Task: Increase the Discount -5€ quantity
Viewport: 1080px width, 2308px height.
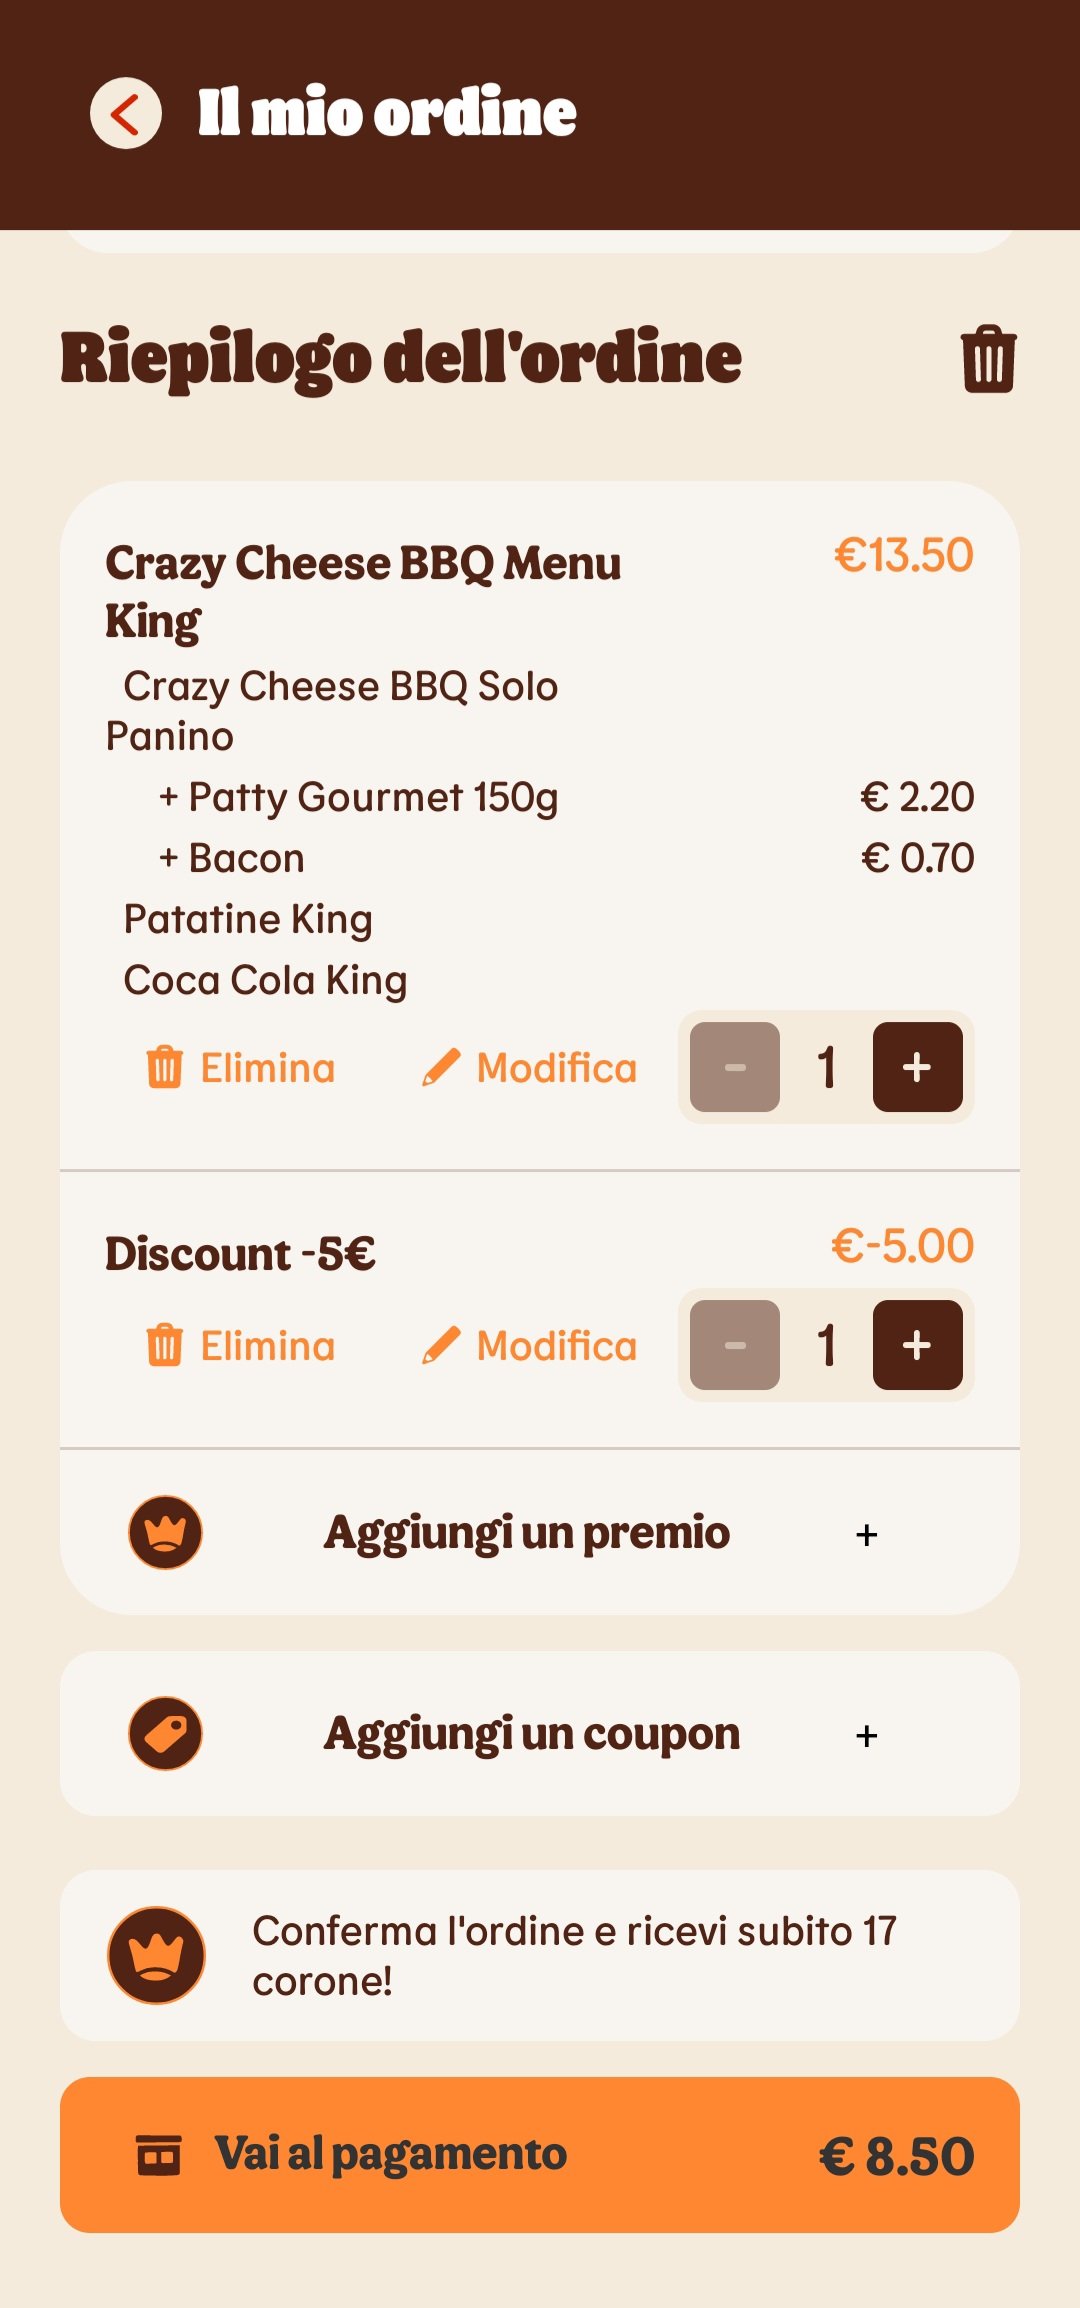Action: [x=917, y=1345]
